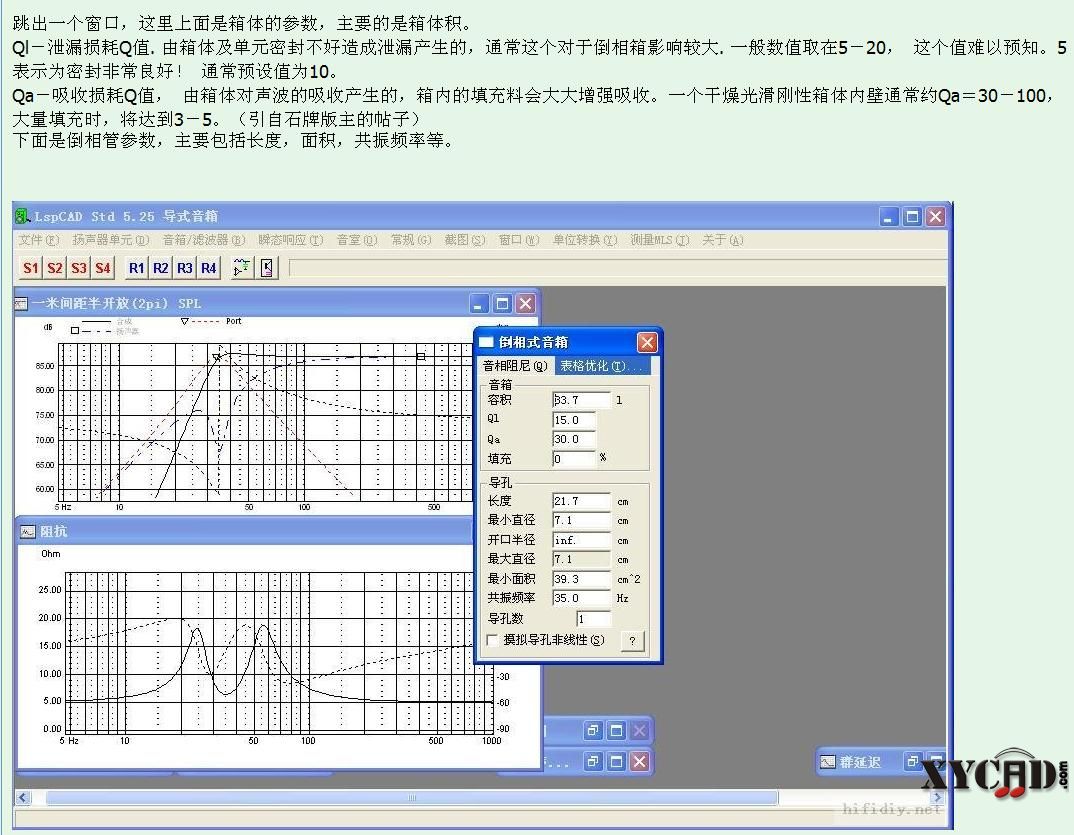Image resolution: width=1074 pixels, height=835 pixels.
Task: Edit the Ql value field
Action: [574, 420]
